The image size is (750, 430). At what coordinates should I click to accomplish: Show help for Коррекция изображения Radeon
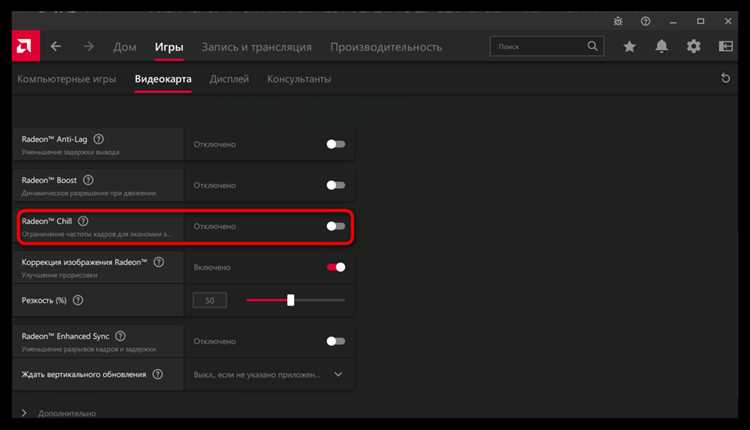[x=159, y=262]
